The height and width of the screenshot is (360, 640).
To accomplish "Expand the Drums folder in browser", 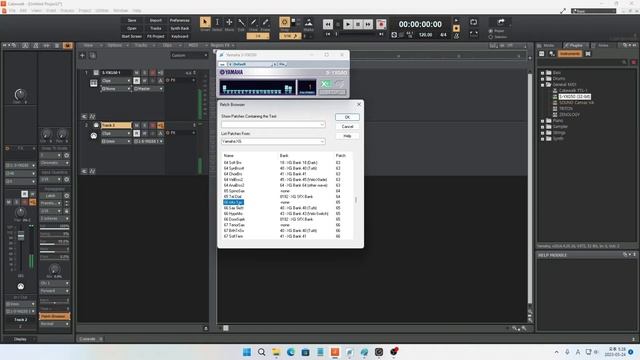I will 542,78.
